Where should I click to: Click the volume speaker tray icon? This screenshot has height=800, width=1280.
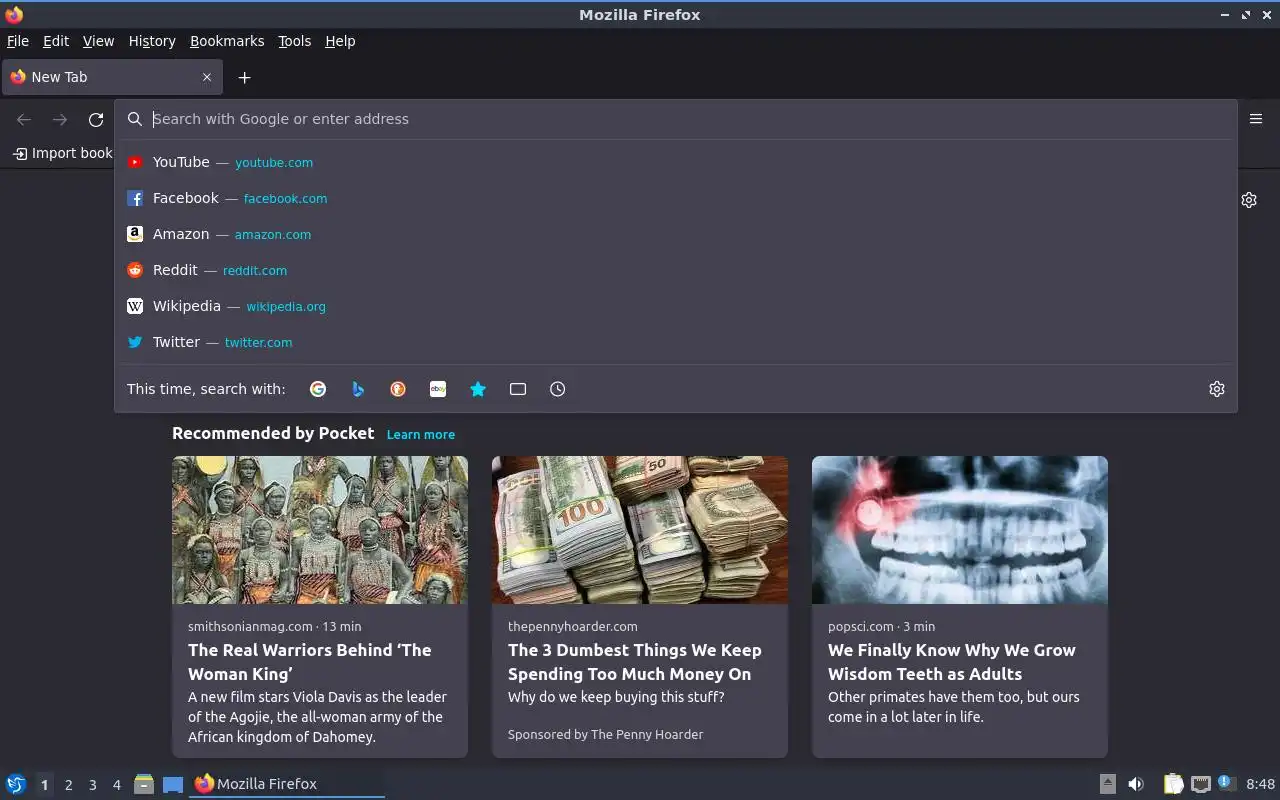point(1136,784)
